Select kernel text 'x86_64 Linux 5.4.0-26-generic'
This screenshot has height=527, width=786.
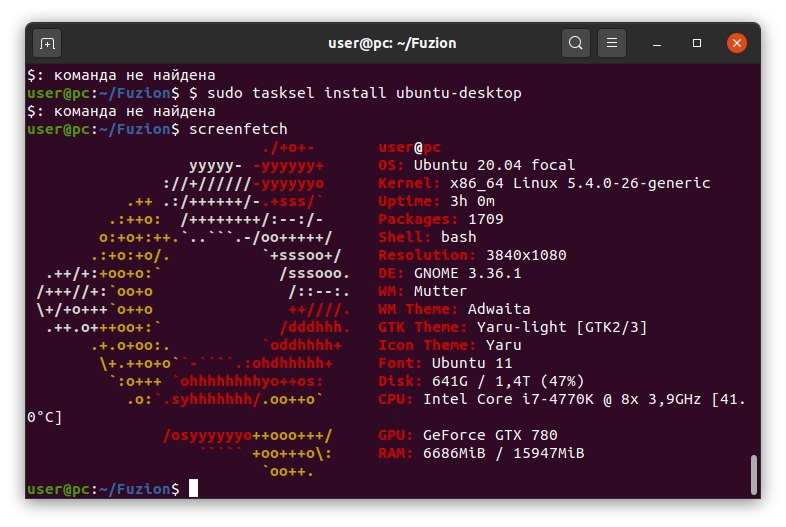[x=580, y=184]
